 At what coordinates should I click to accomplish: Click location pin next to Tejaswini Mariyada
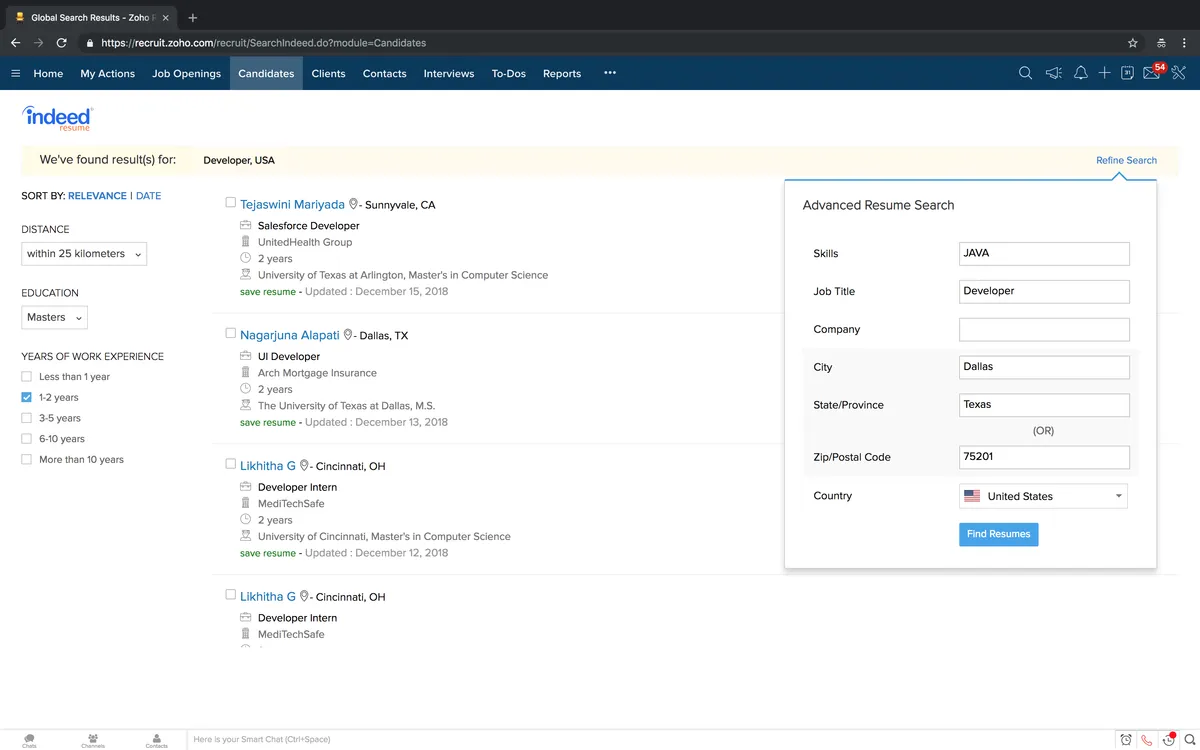pos(354,204)
